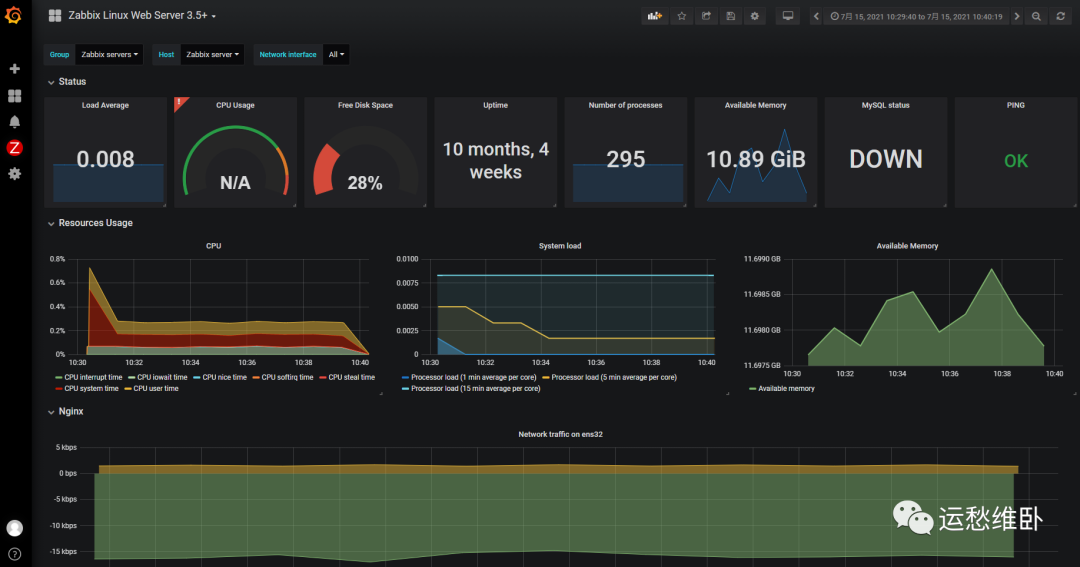
Task: Toggle Available memory legend series
Action: [x=786, y=388]
